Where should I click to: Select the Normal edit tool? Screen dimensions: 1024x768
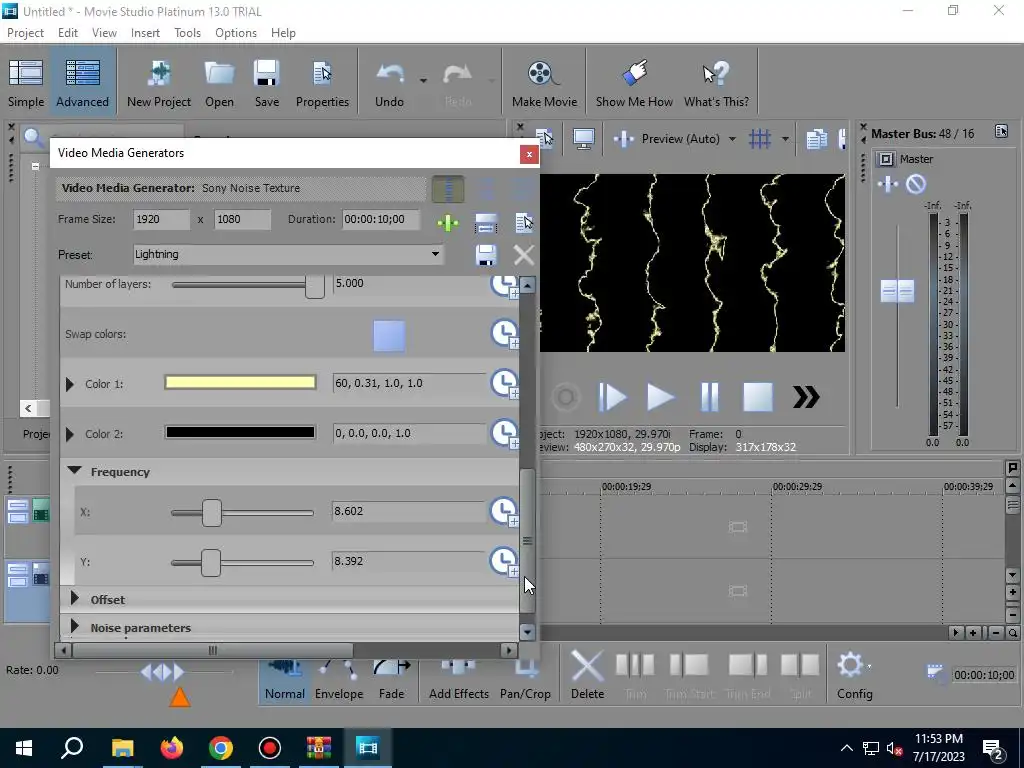(285, 679)
